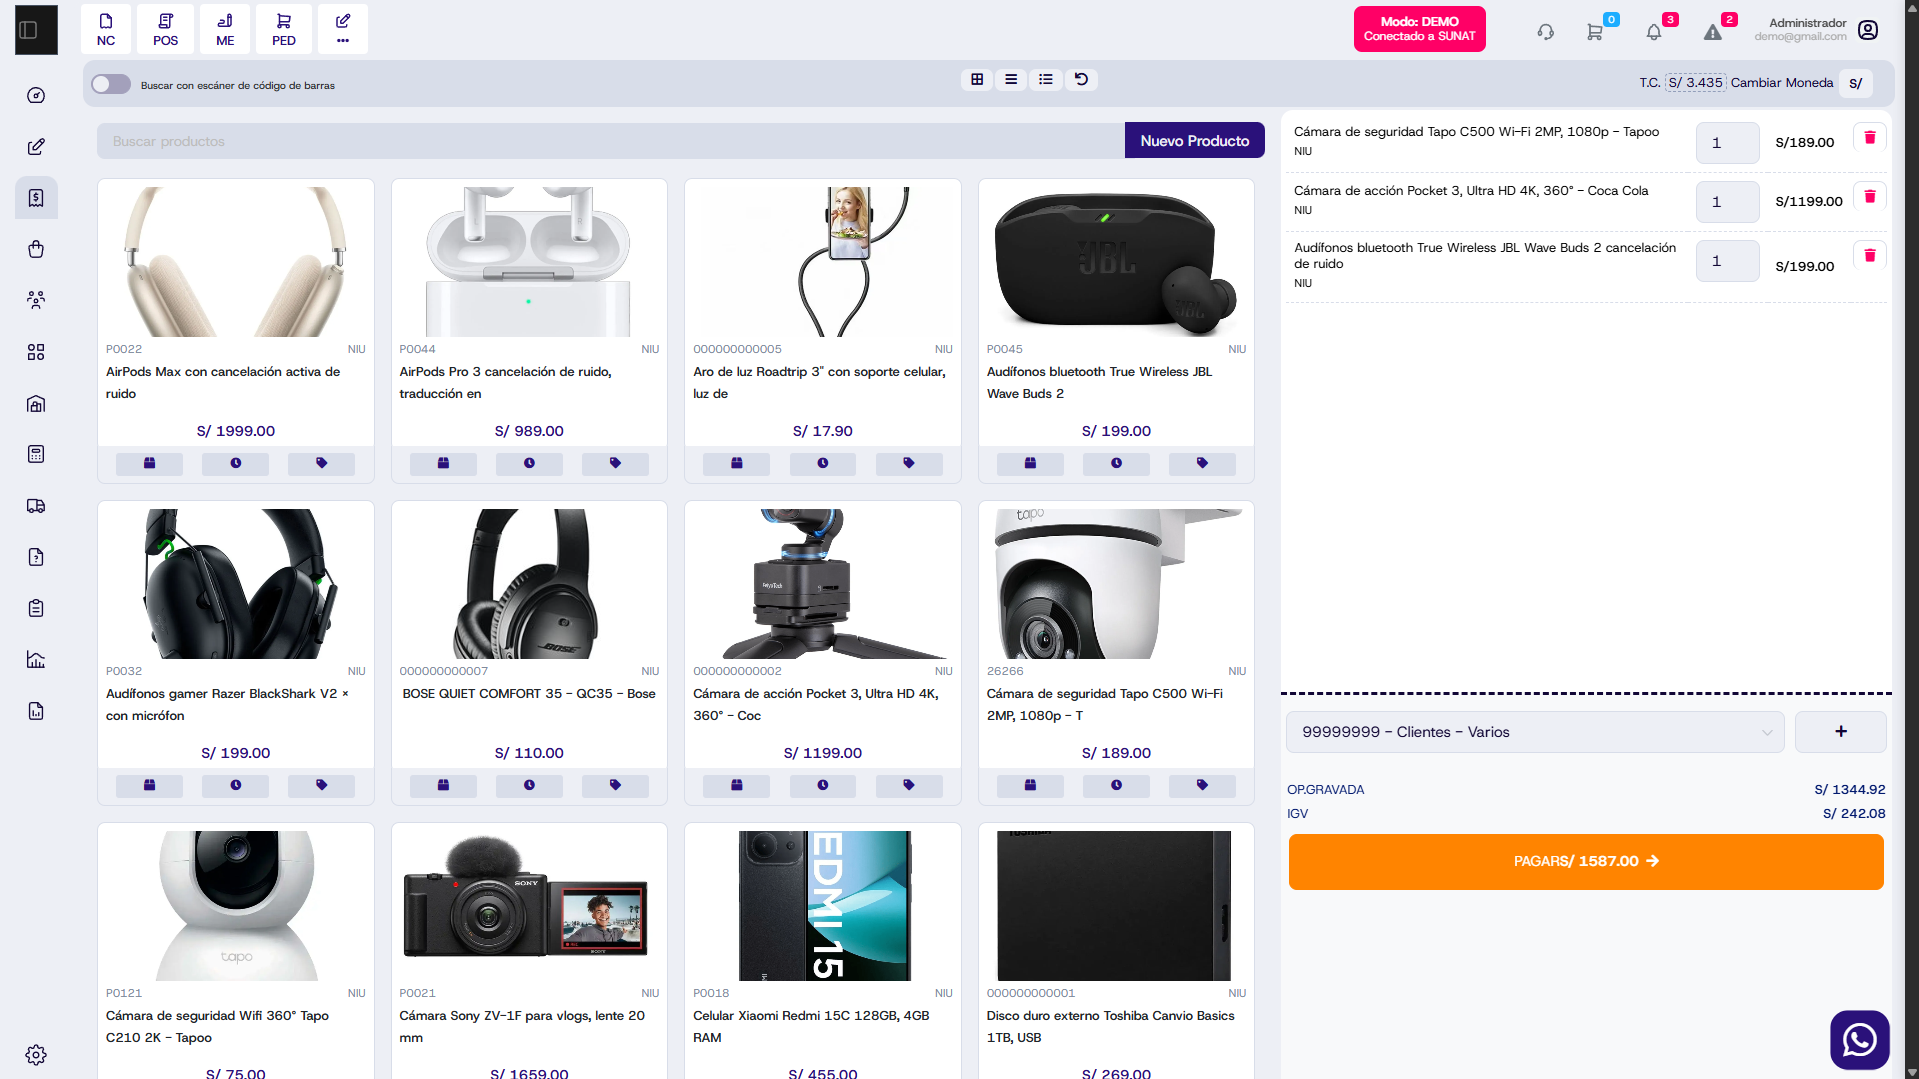Screen dimensions: 1919x1079
Task: Open the NC shortcut
Action: coord(106,30)
